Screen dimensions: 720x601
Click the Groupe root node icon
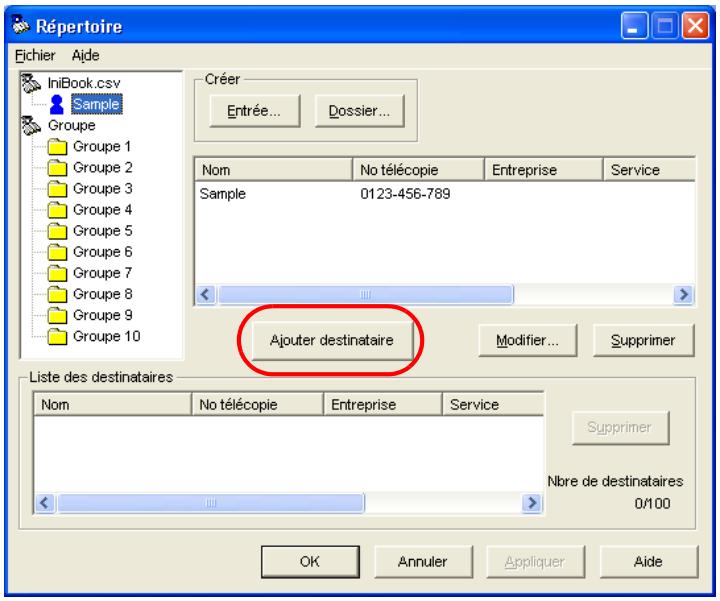pyautogui.click(x=31, y=125)
